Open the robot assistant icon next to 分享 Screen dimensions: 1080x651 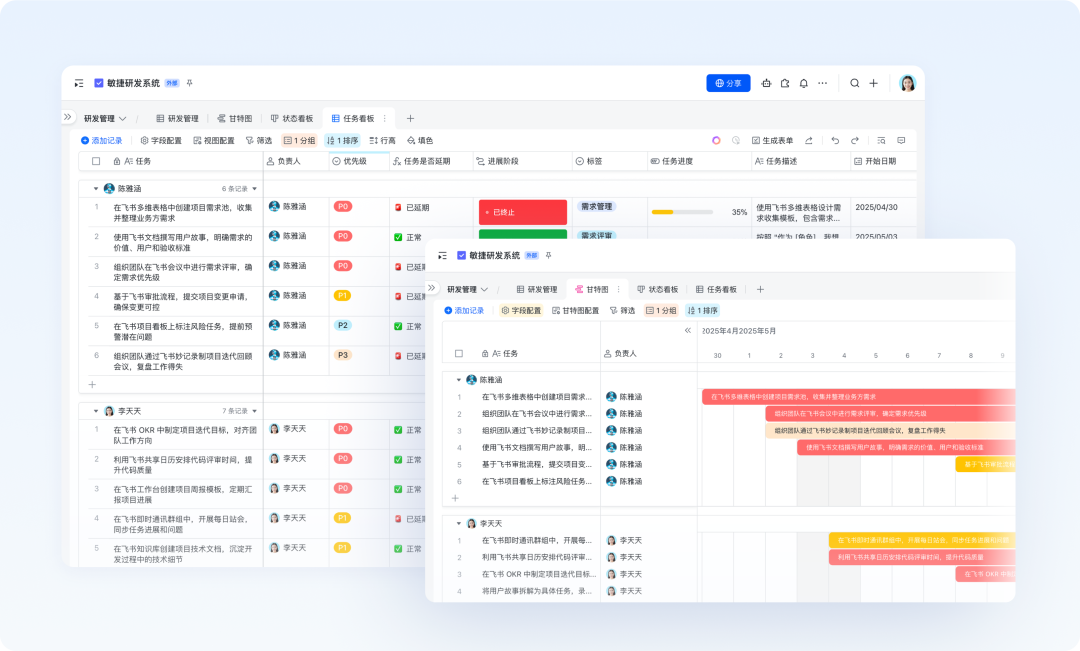pos(766,83)
